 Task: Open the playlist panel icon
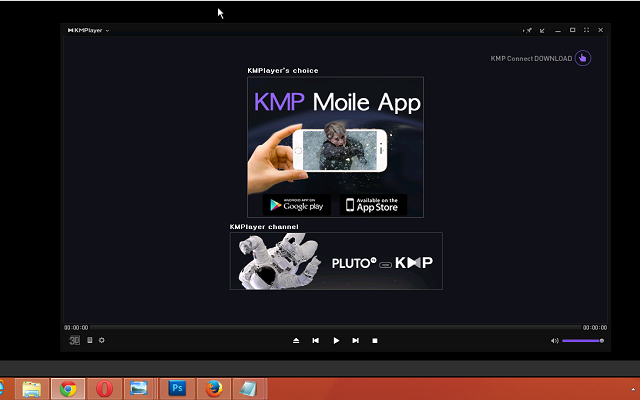89,341
